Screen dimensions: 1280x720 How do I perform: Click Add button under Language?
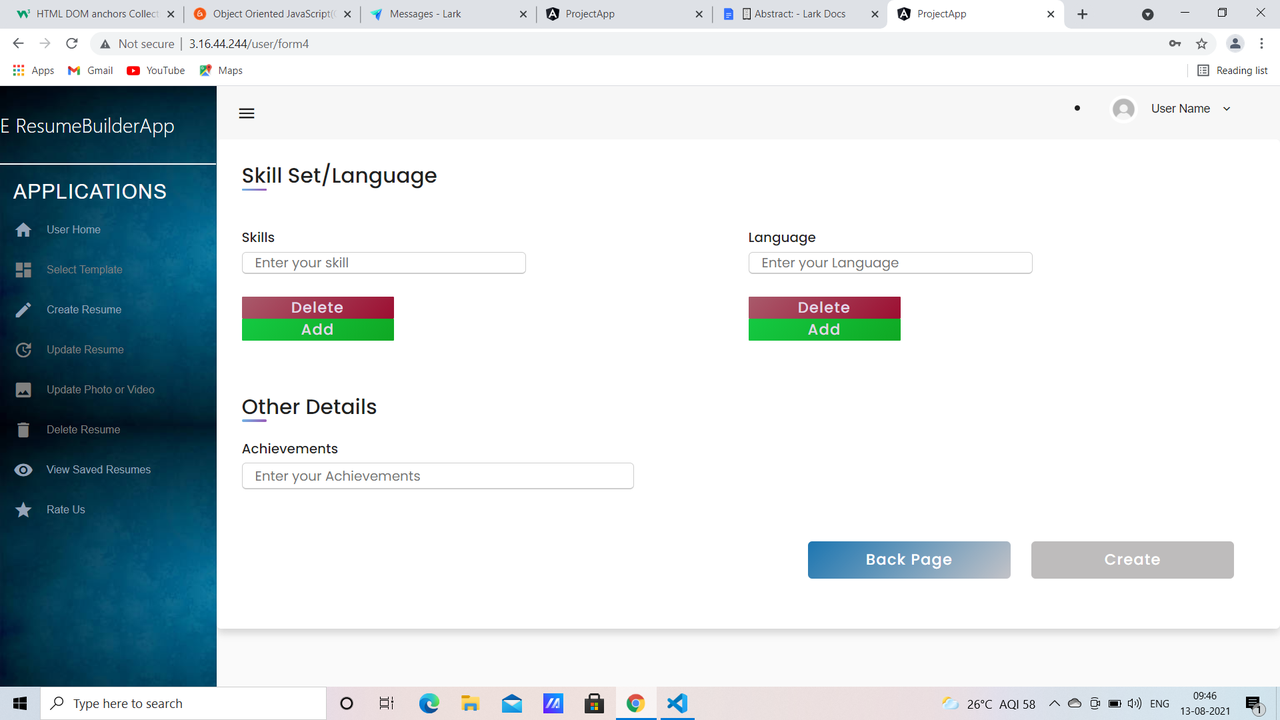[x=824, y=330]
